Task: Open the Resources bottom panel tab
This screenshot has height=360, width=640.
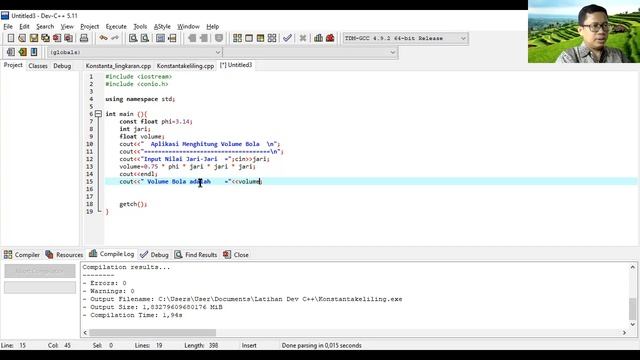Action: click(64, 255)
